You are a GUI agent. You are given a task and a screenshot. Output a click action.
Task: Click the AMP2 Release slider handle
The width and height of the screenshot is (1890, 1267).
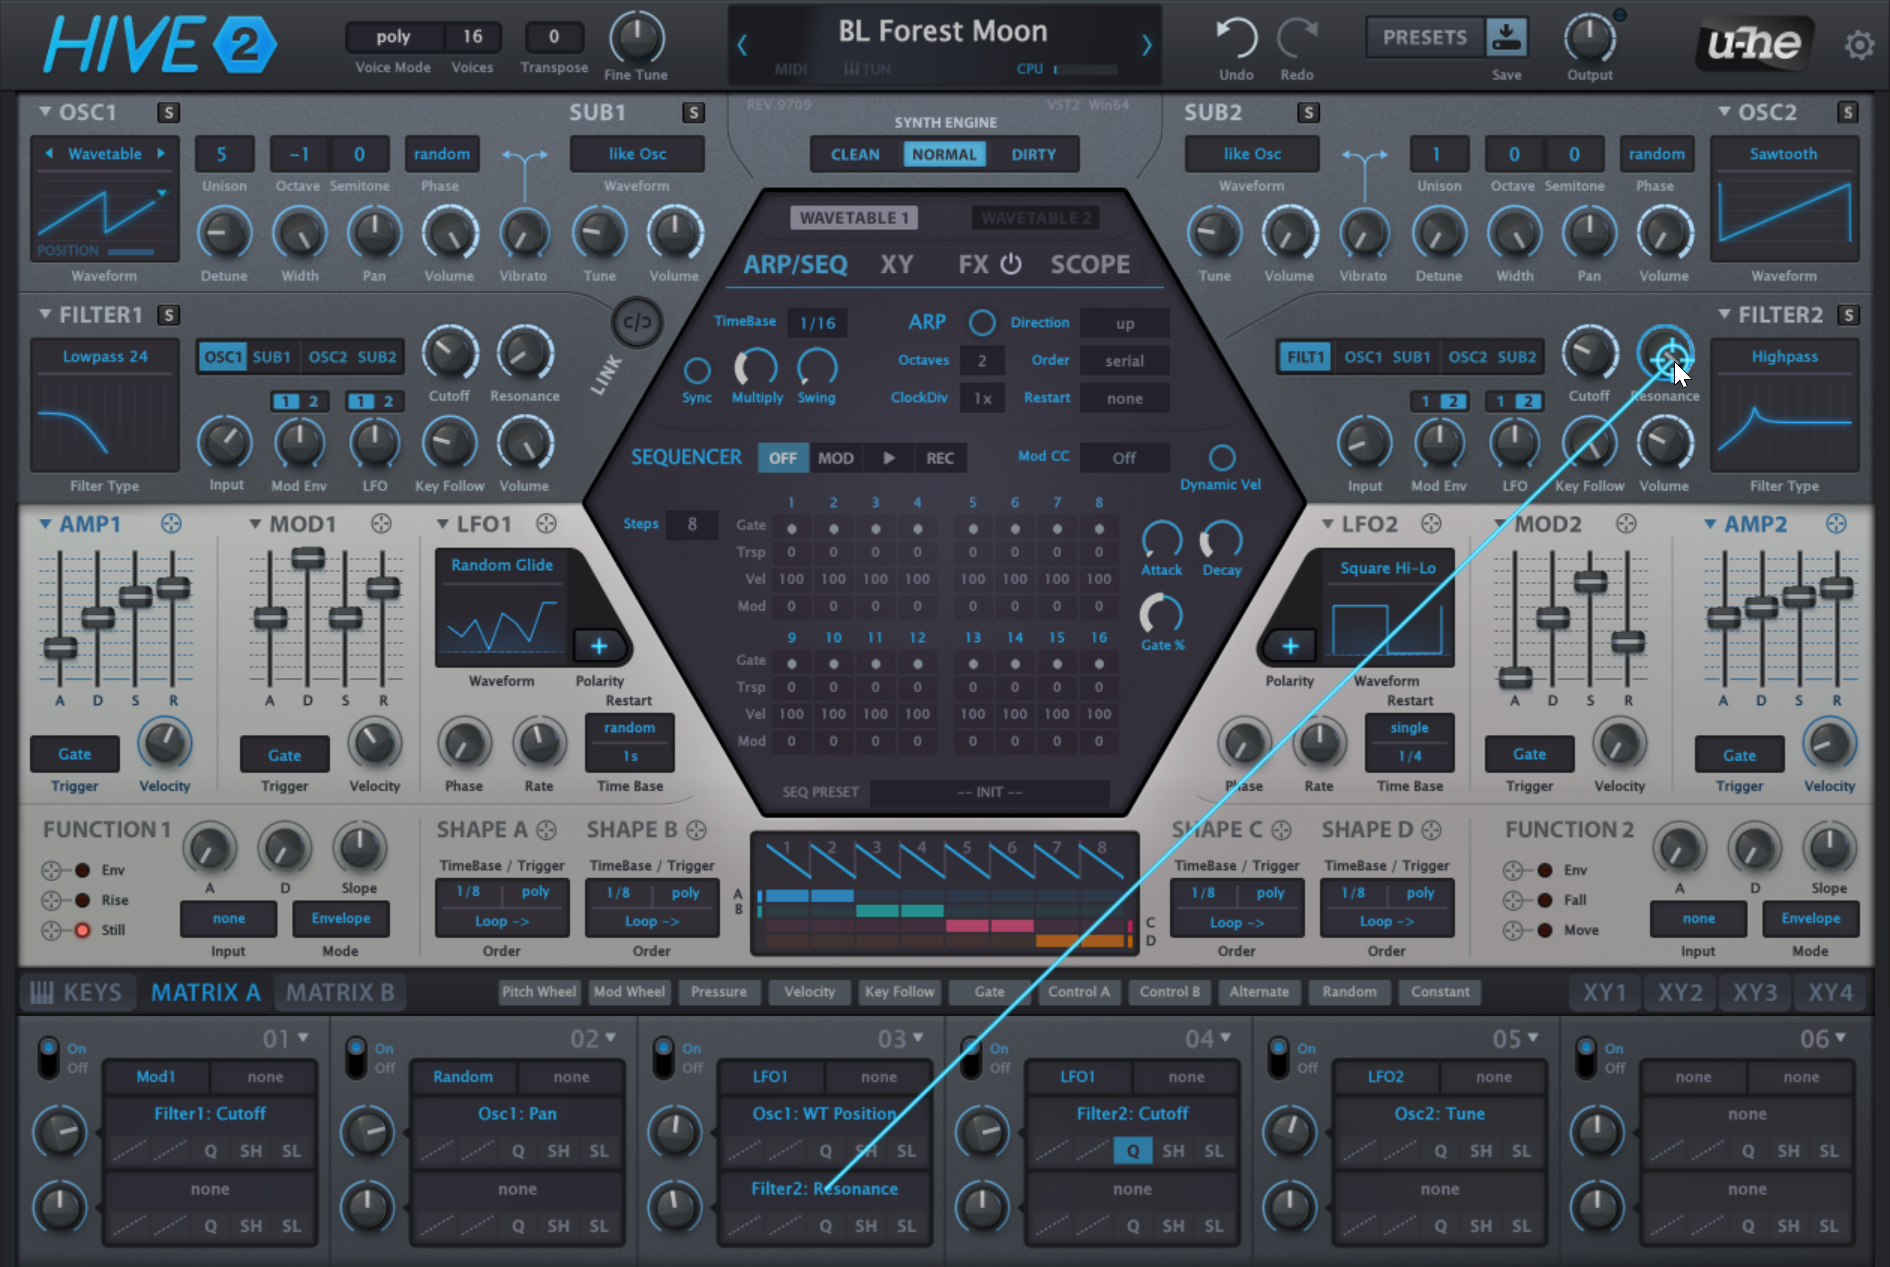tap(1837, 588)
